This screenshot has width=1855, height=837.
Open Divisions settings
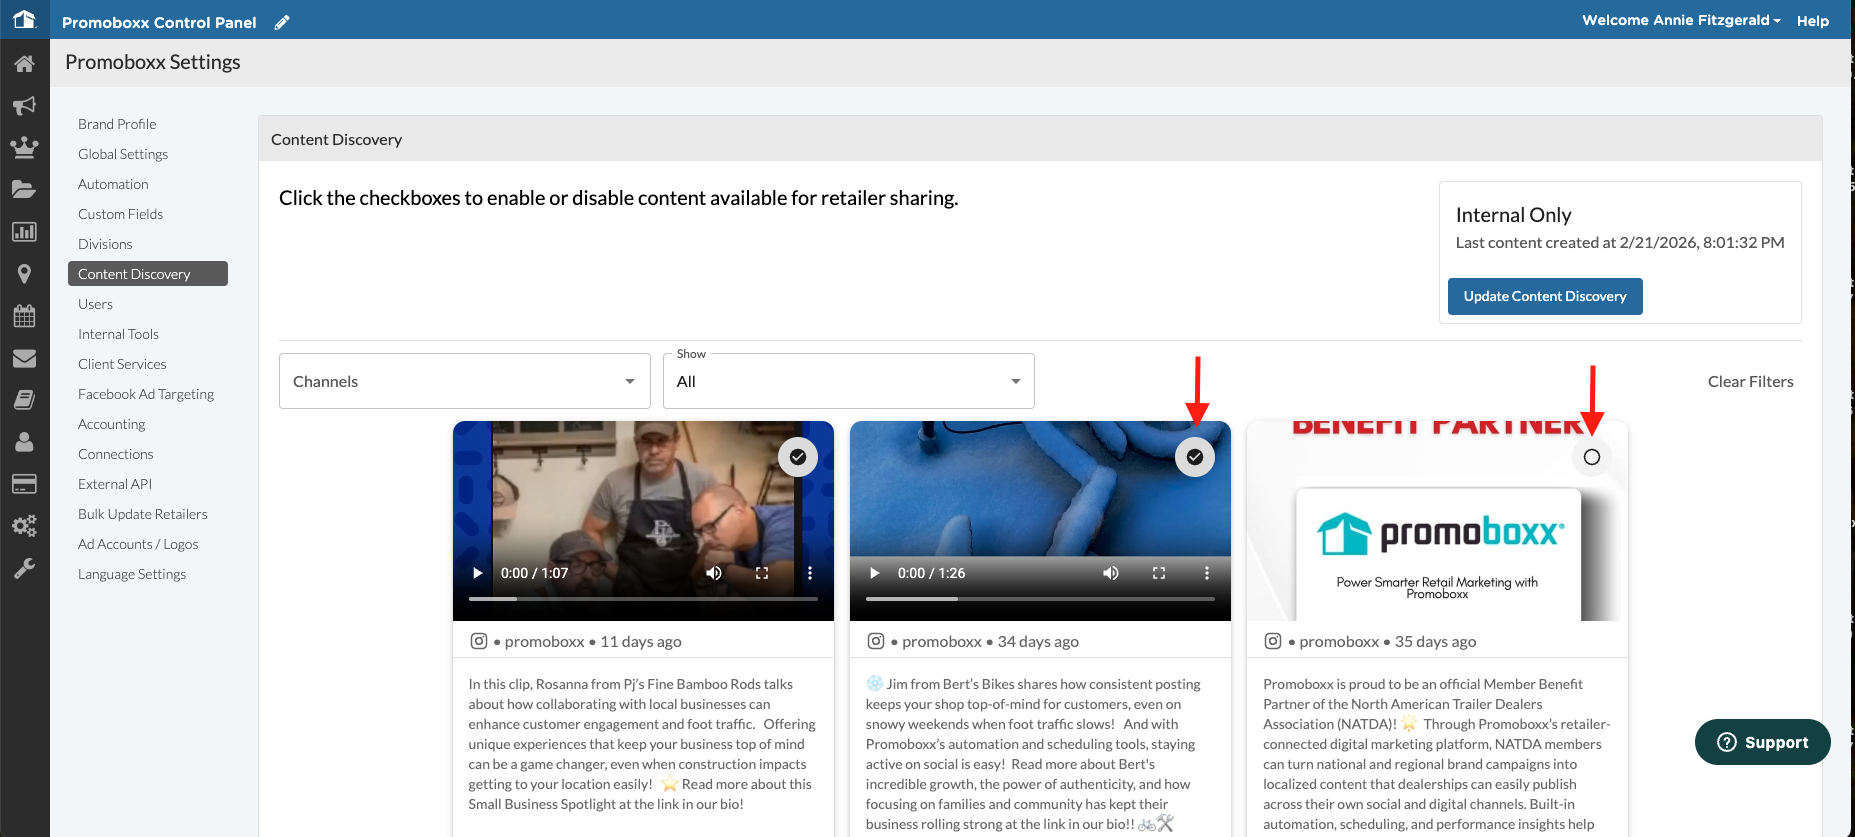coord(105,244)
